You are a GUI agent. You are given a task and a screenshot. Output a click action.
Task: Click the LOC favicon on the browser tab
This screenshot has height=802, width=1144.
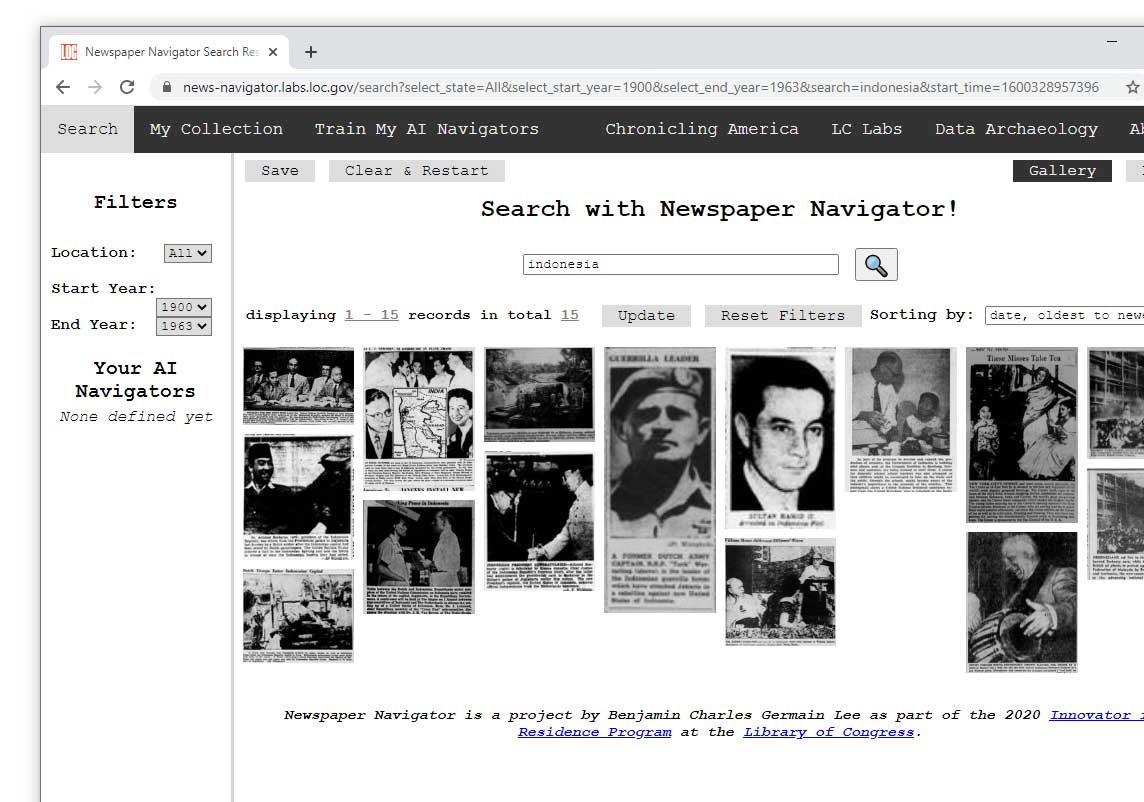pos(69,52)
